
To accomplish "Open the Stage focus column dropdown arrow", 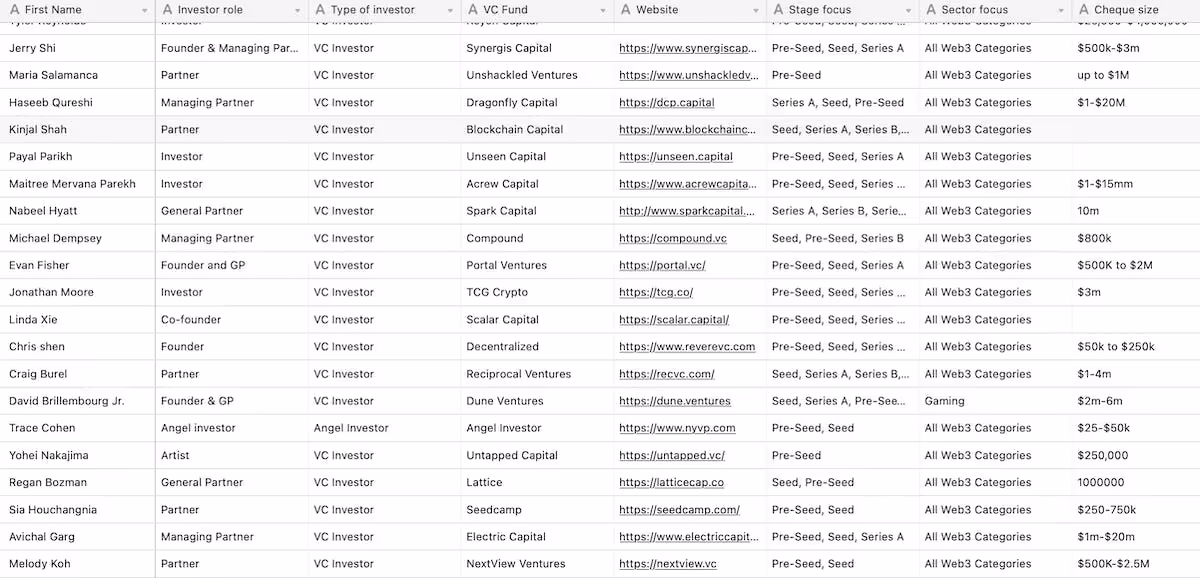I will [x=909, y=11].
